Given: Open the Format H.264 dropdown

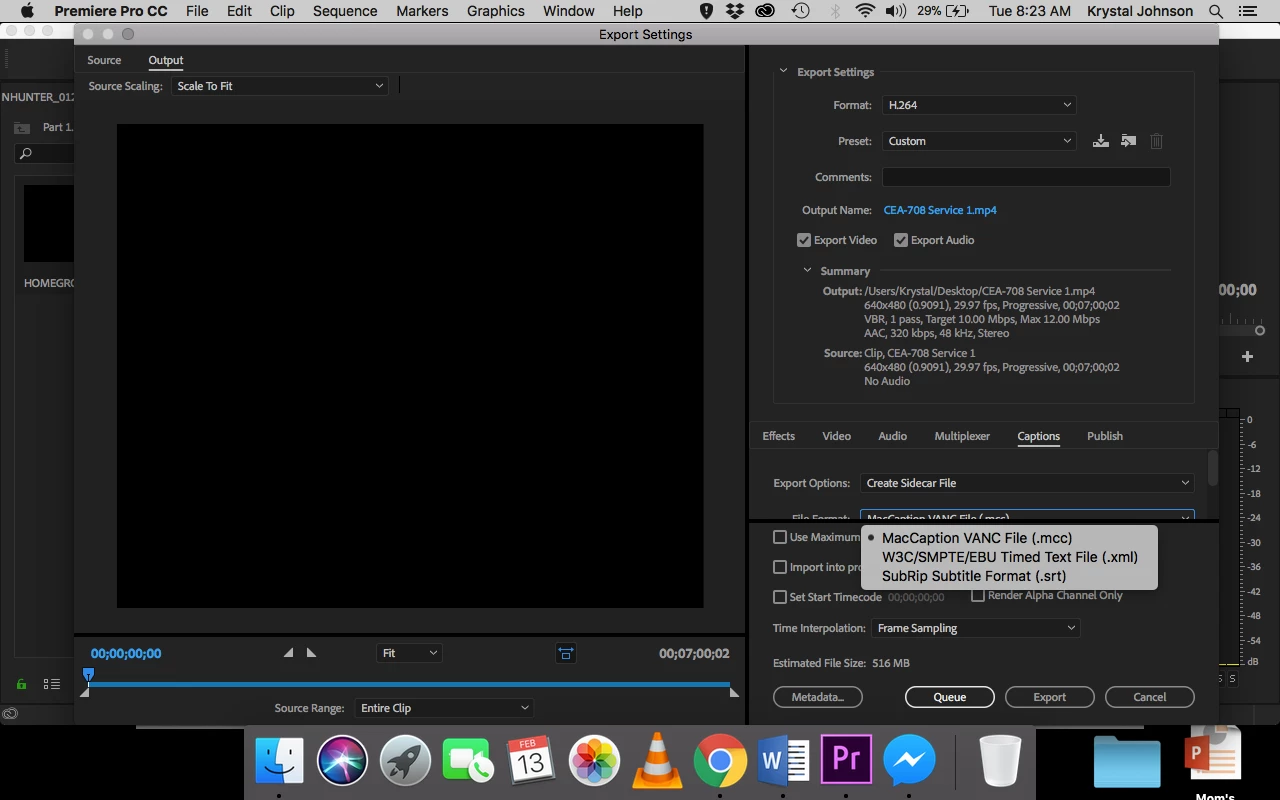Looking at the screenshot, I should [979, 105].
